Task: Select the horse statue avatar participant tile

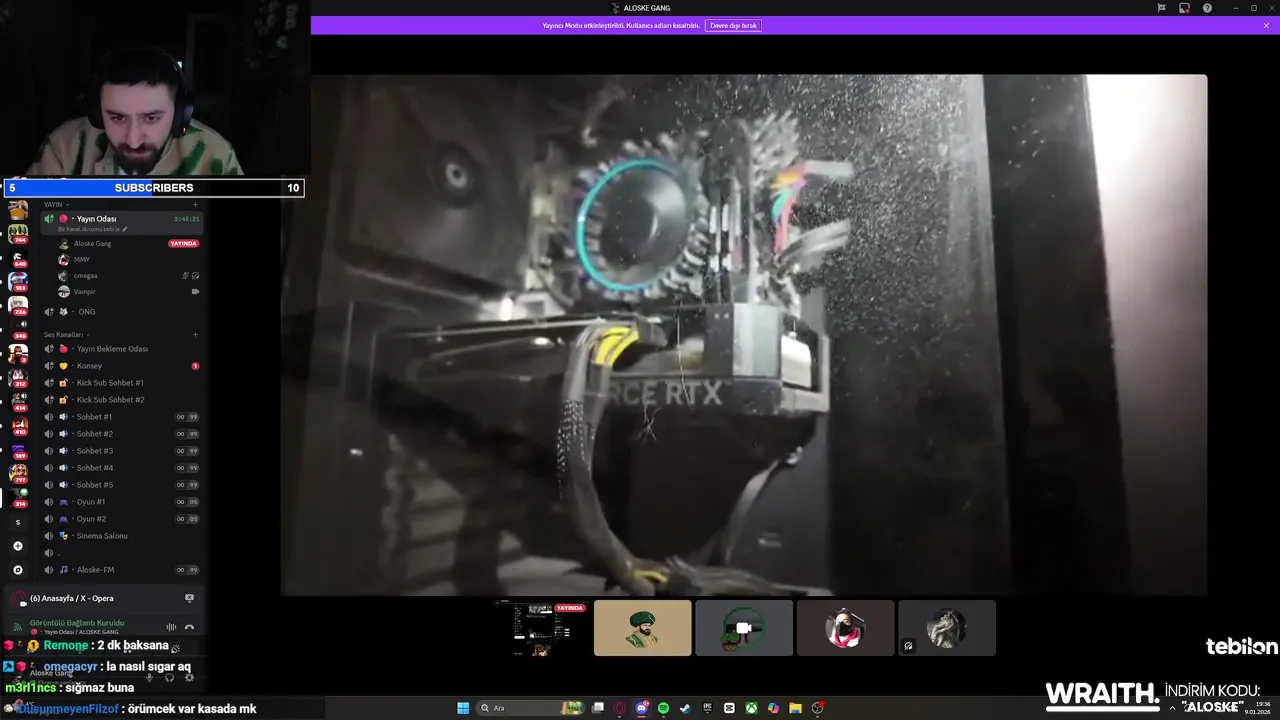Action: 947,628
